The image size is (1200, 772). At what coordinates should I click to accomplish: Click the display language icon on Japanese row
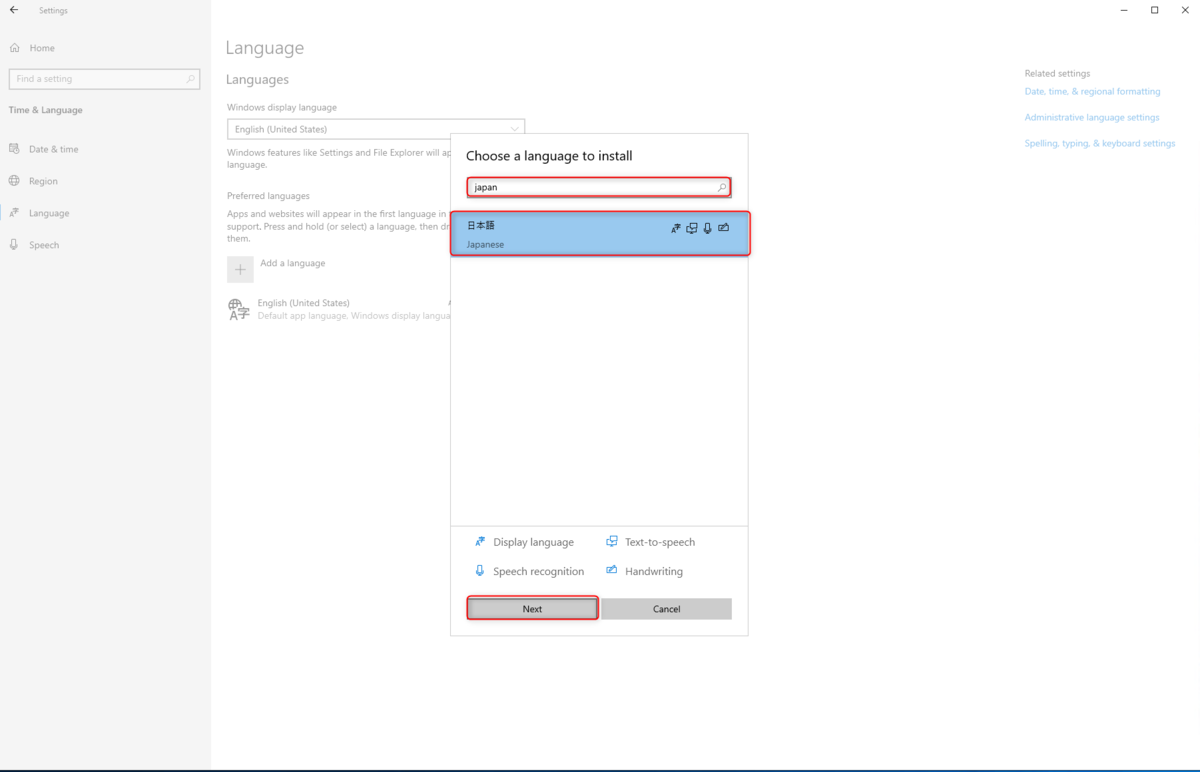676,228
